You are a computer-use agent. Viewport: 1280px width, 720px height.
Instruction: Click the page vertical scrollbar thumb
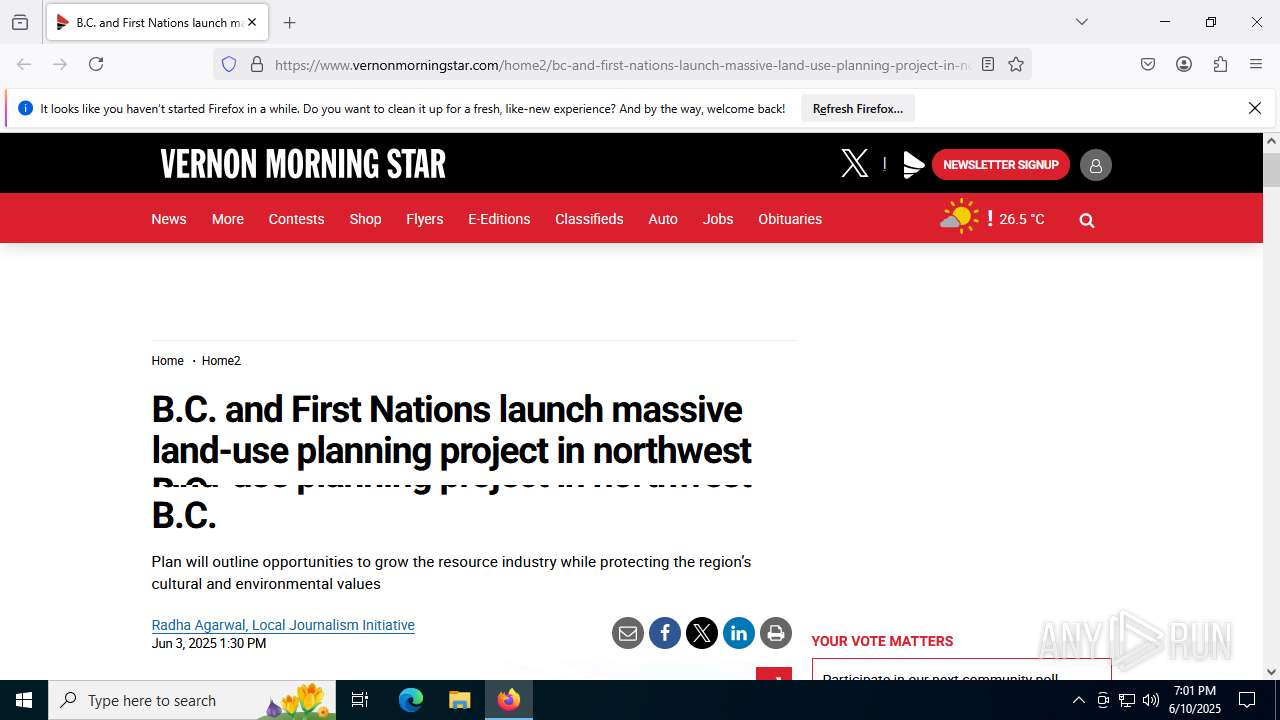click(x=1271, y=170)
